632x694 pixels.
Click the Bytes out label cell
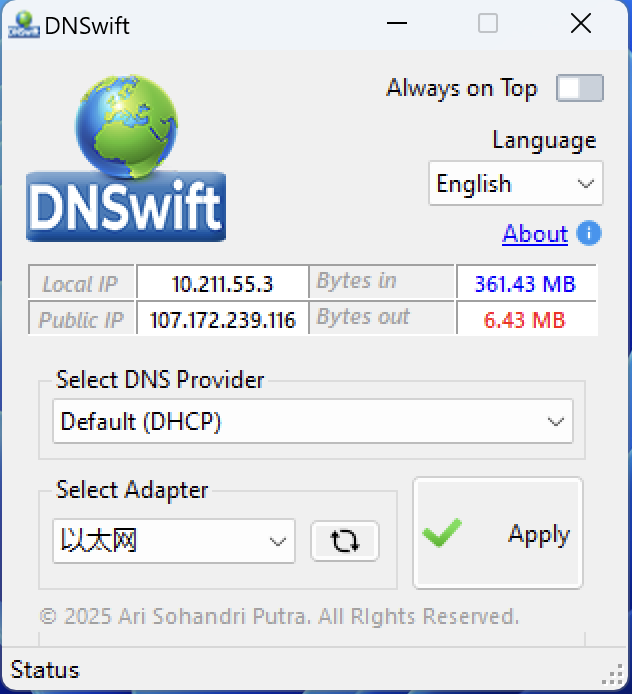[x=382, y=318]
